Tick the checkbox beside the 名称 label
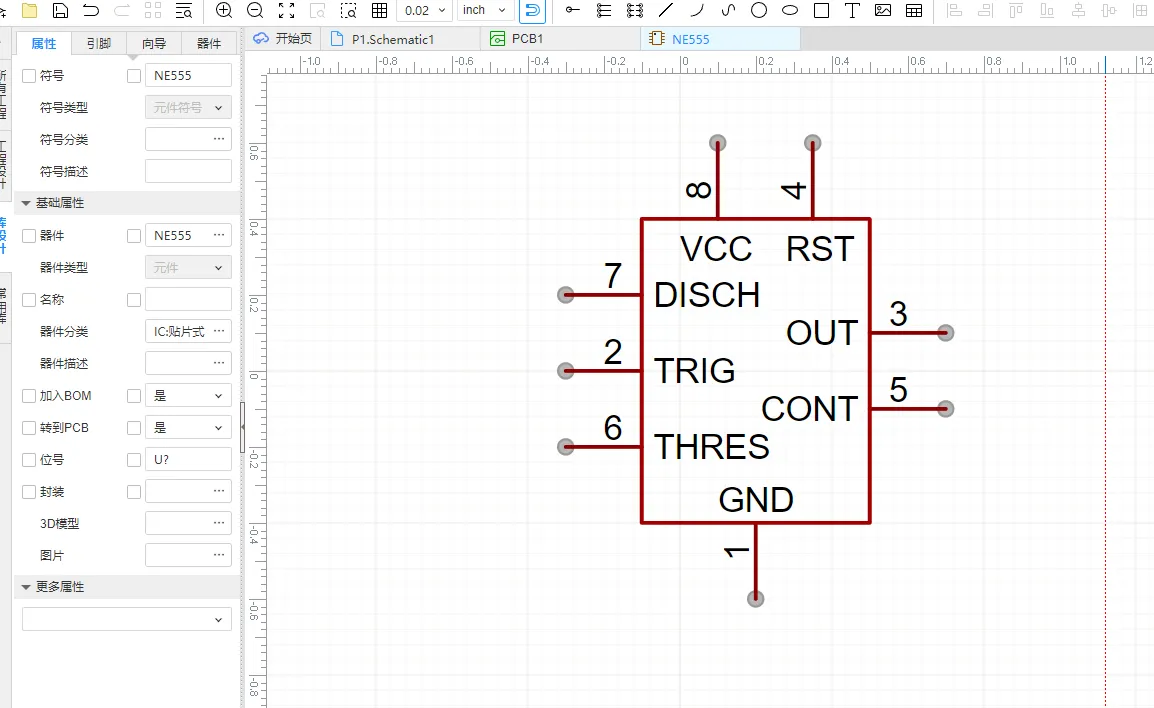 pos(29,300)
